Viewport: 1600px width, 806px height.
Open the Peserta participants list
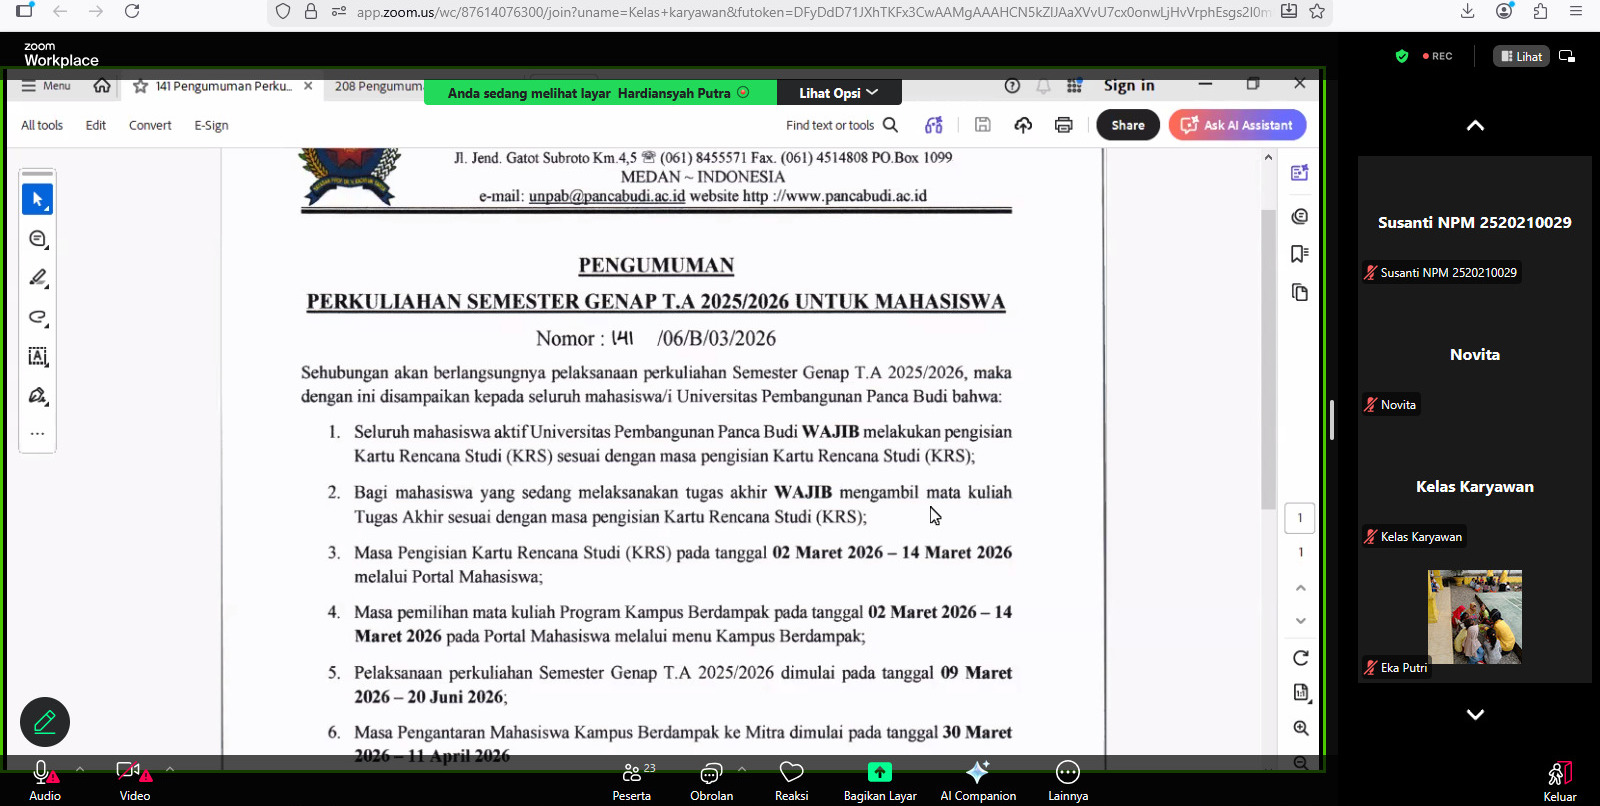[x=632, y=780]
